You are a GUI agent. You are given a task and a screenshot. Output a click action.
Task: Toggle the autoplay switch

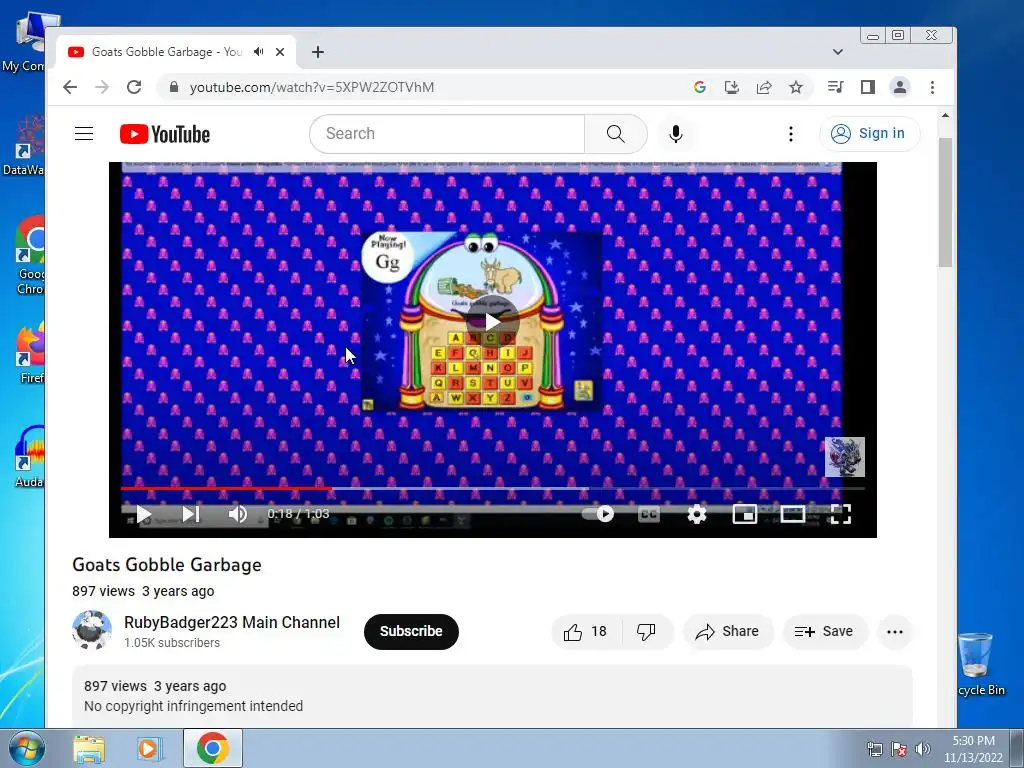click(x=599, y=514)
